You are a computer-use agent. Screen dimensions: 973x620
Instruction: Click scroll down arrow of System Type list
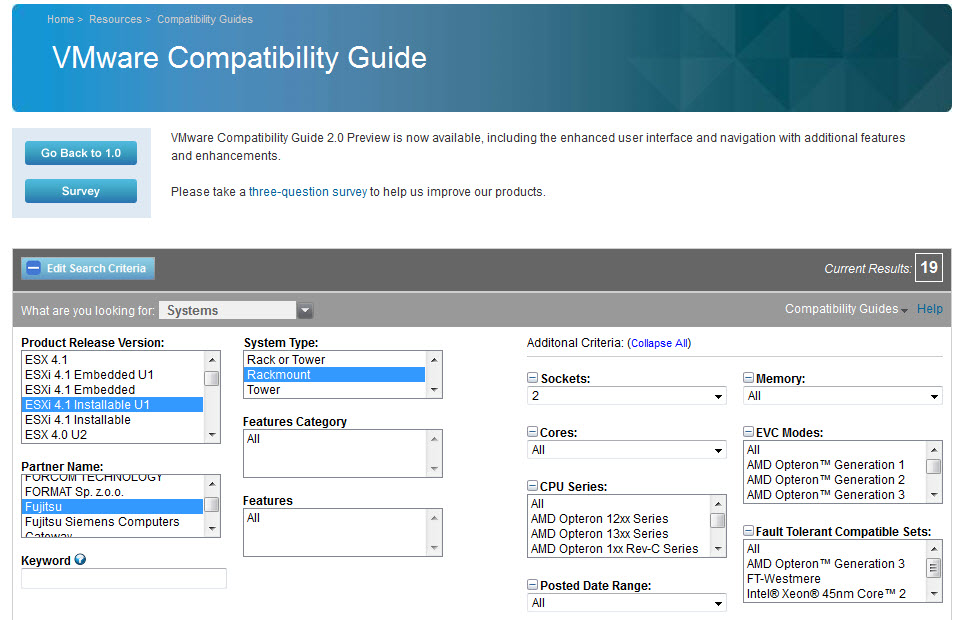(x=434, y=390)
